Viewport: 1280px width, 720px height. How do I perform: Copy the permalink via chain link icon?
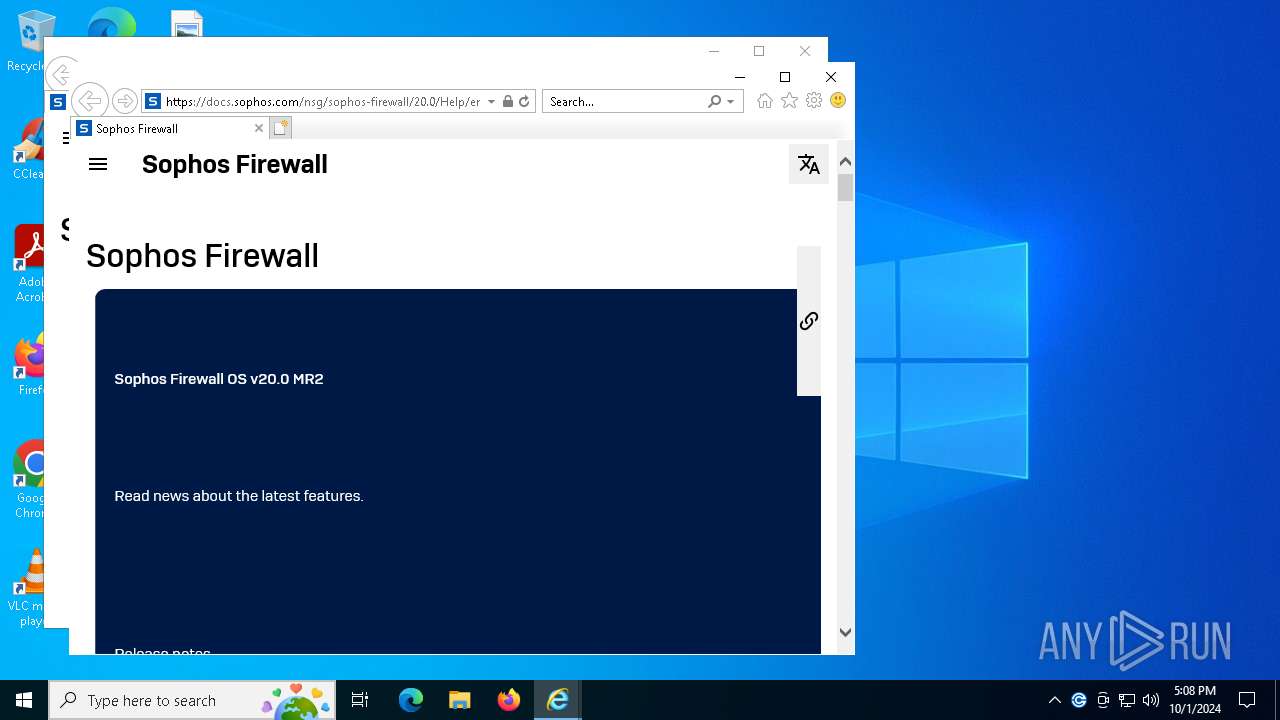tap(809, 320)
